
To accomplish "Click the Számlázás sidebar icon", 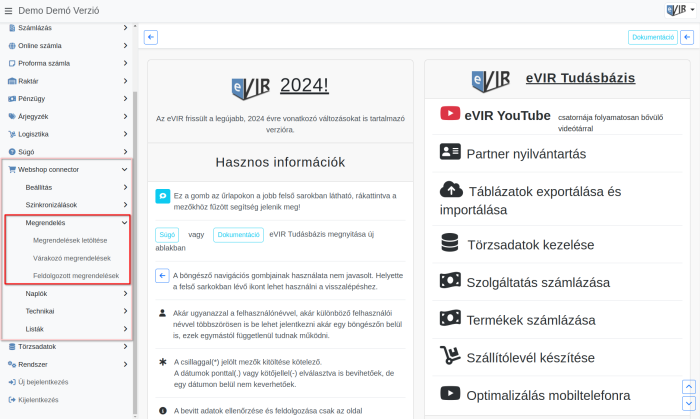I will pyautogui.click(x=12, y=28).
